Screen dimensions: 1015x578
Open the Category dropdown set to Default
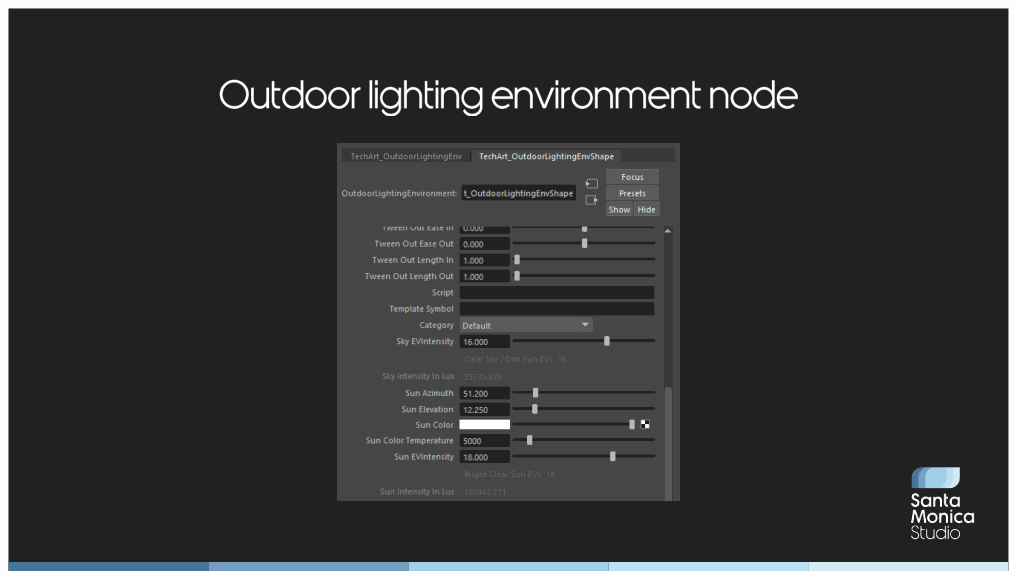[x=526, y=325]
